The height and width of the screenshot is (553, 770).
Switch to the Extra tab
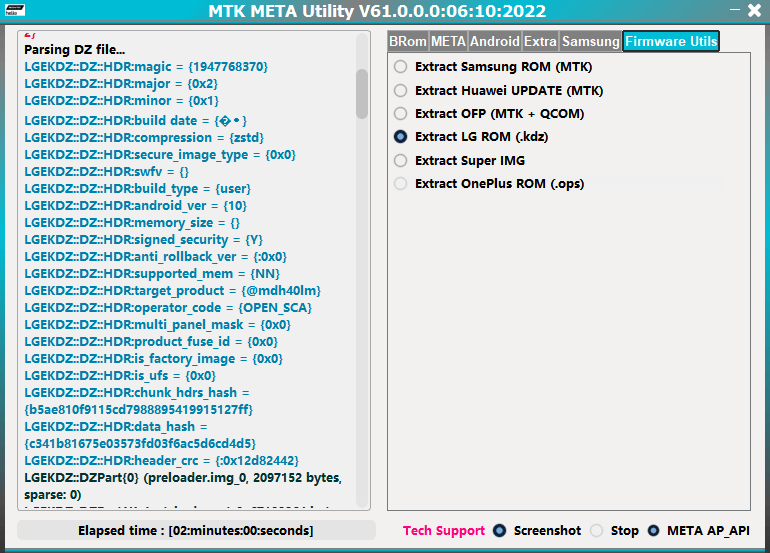coord(540,41)
